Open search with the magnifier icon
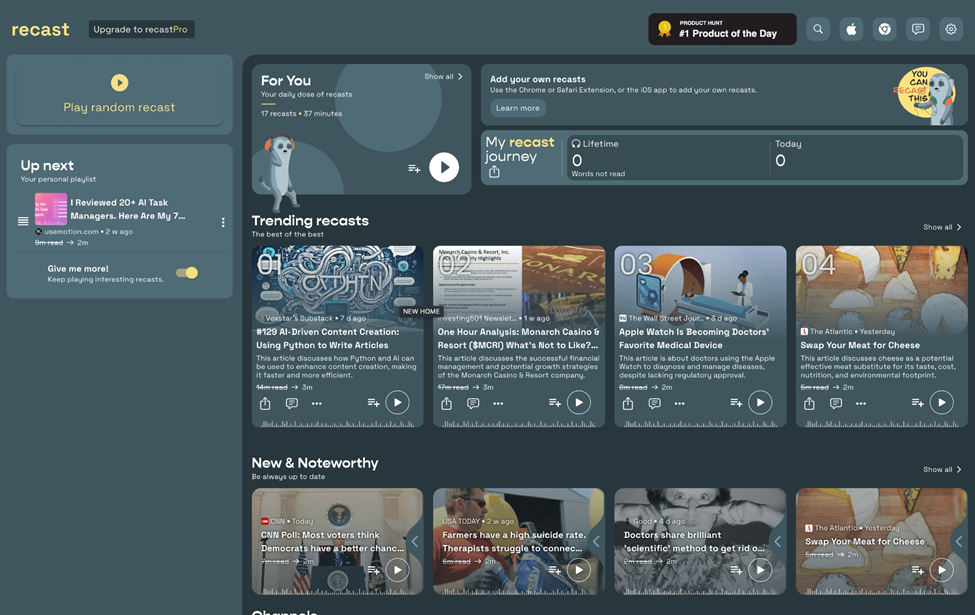Viewport: 975px width, 615px height. click(818, 29)
